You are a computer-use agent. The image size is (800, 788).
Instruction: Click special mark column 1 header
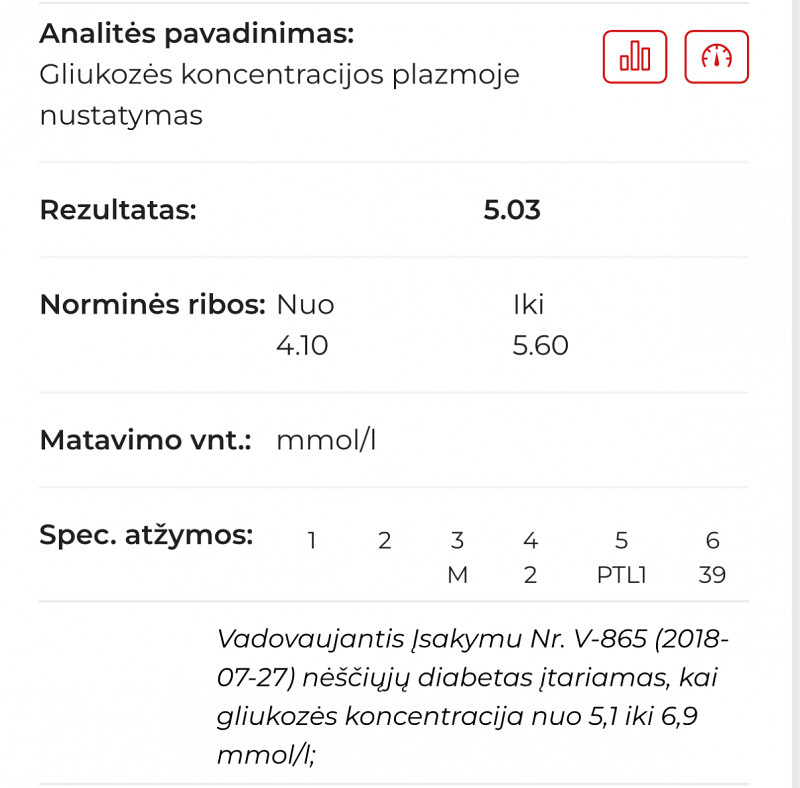[x=312, y=541]
